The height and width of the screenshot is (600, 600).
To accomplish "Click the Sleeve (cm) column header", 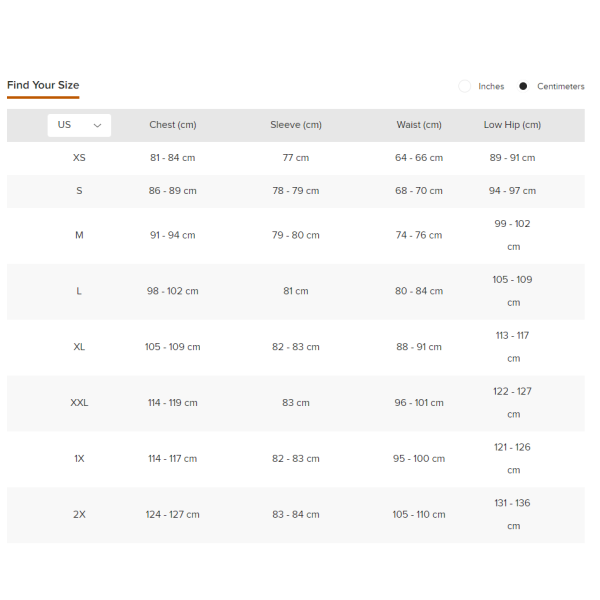I will [296, 125].
